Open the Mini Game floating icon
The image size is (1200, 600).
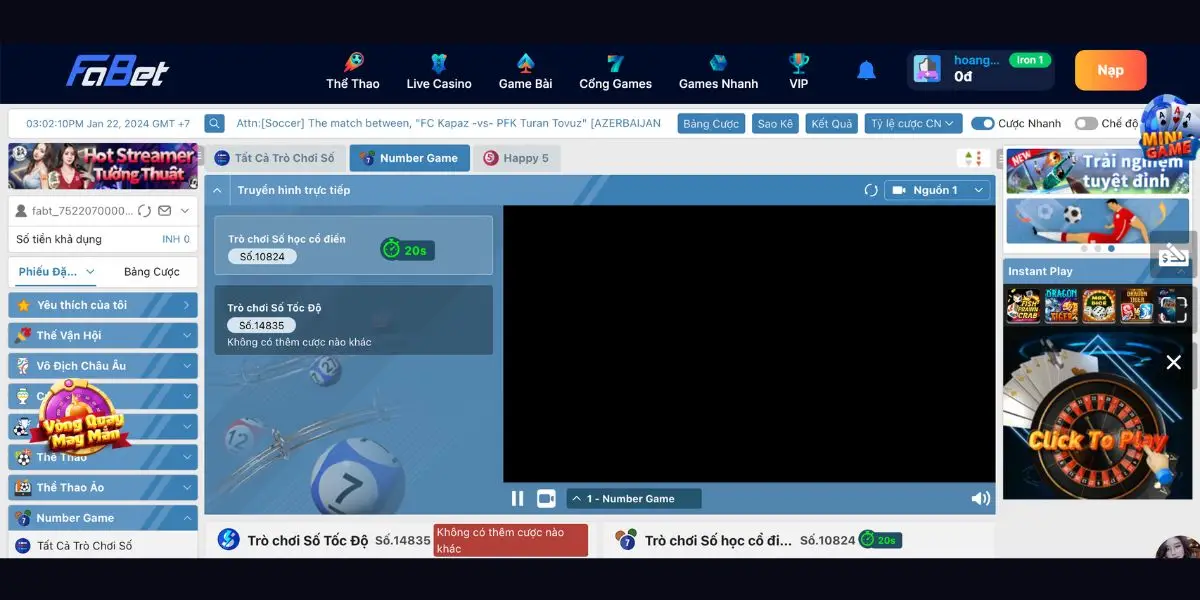point(1166,128)
